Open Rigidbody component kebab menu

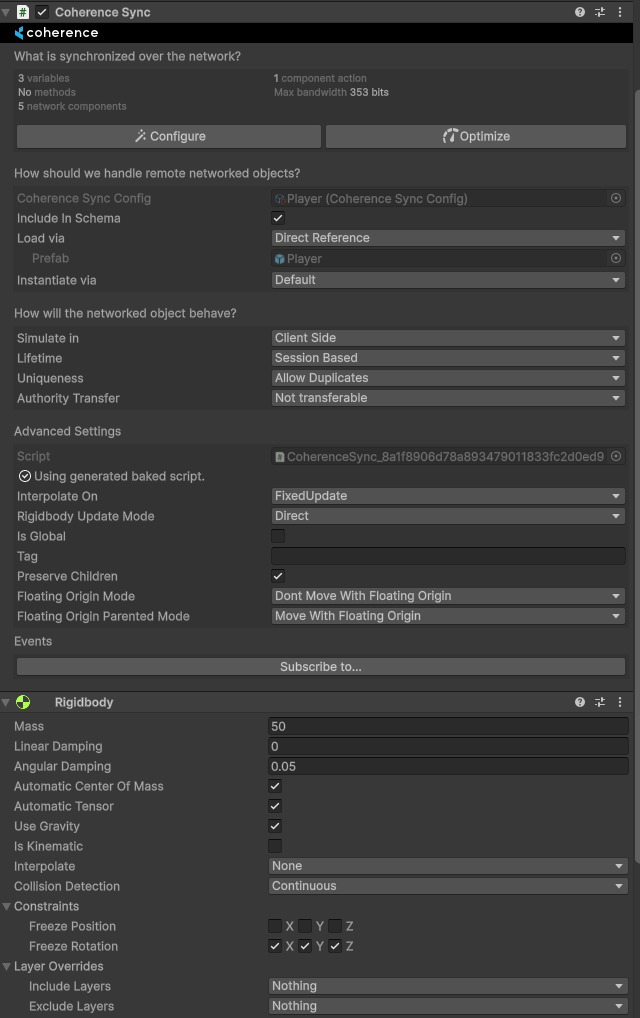tap(620, 702)
